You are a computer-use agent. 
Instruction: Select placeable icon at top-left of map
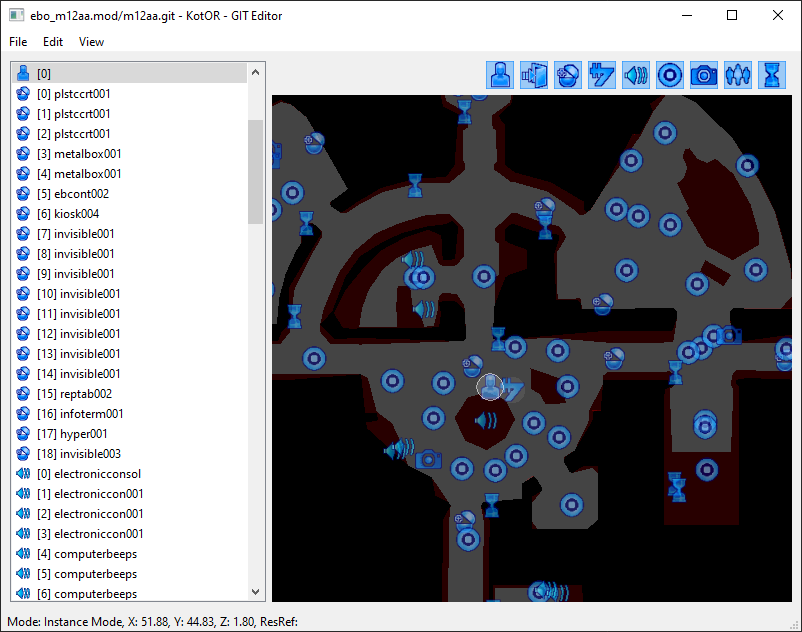coord(314,143)
